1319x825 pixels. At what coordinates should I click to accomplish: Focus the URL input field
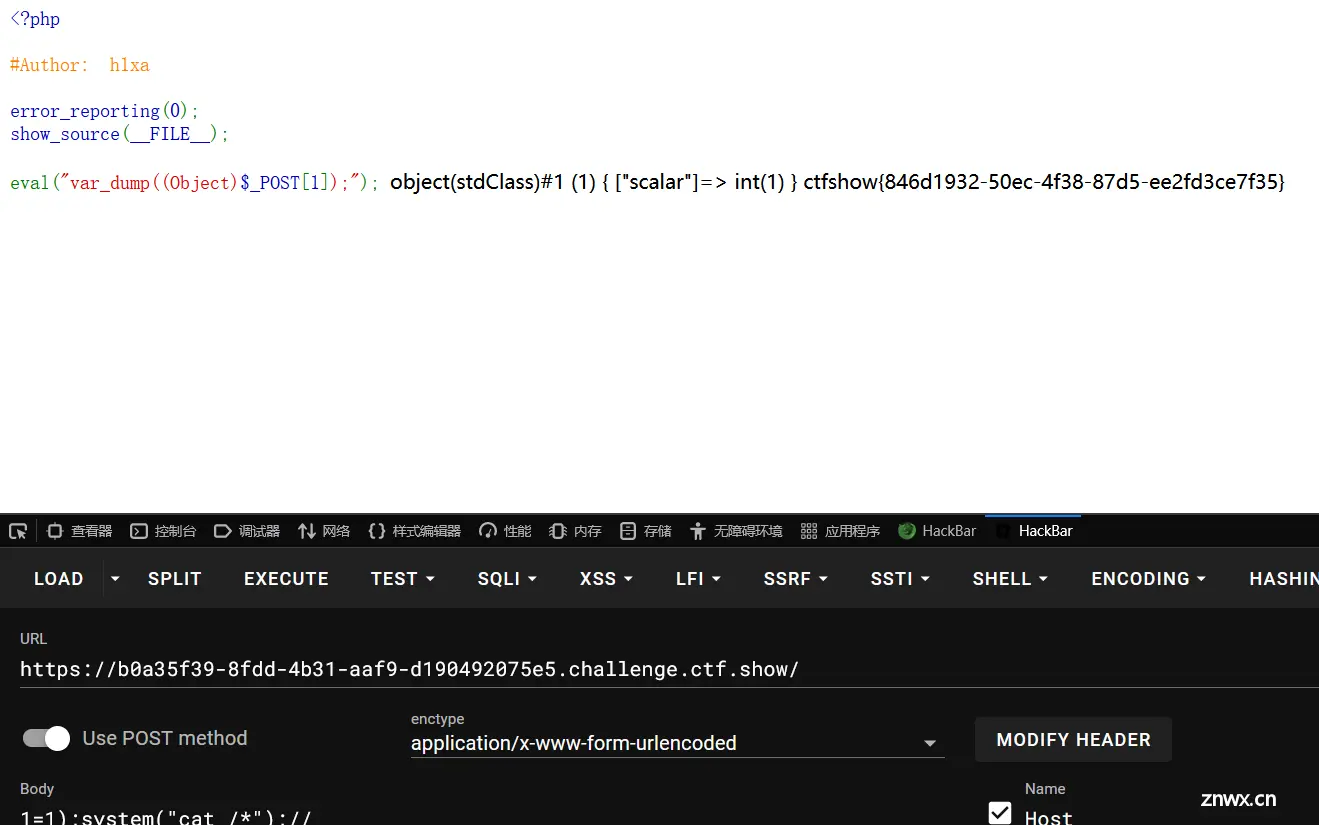coord(668,670)
